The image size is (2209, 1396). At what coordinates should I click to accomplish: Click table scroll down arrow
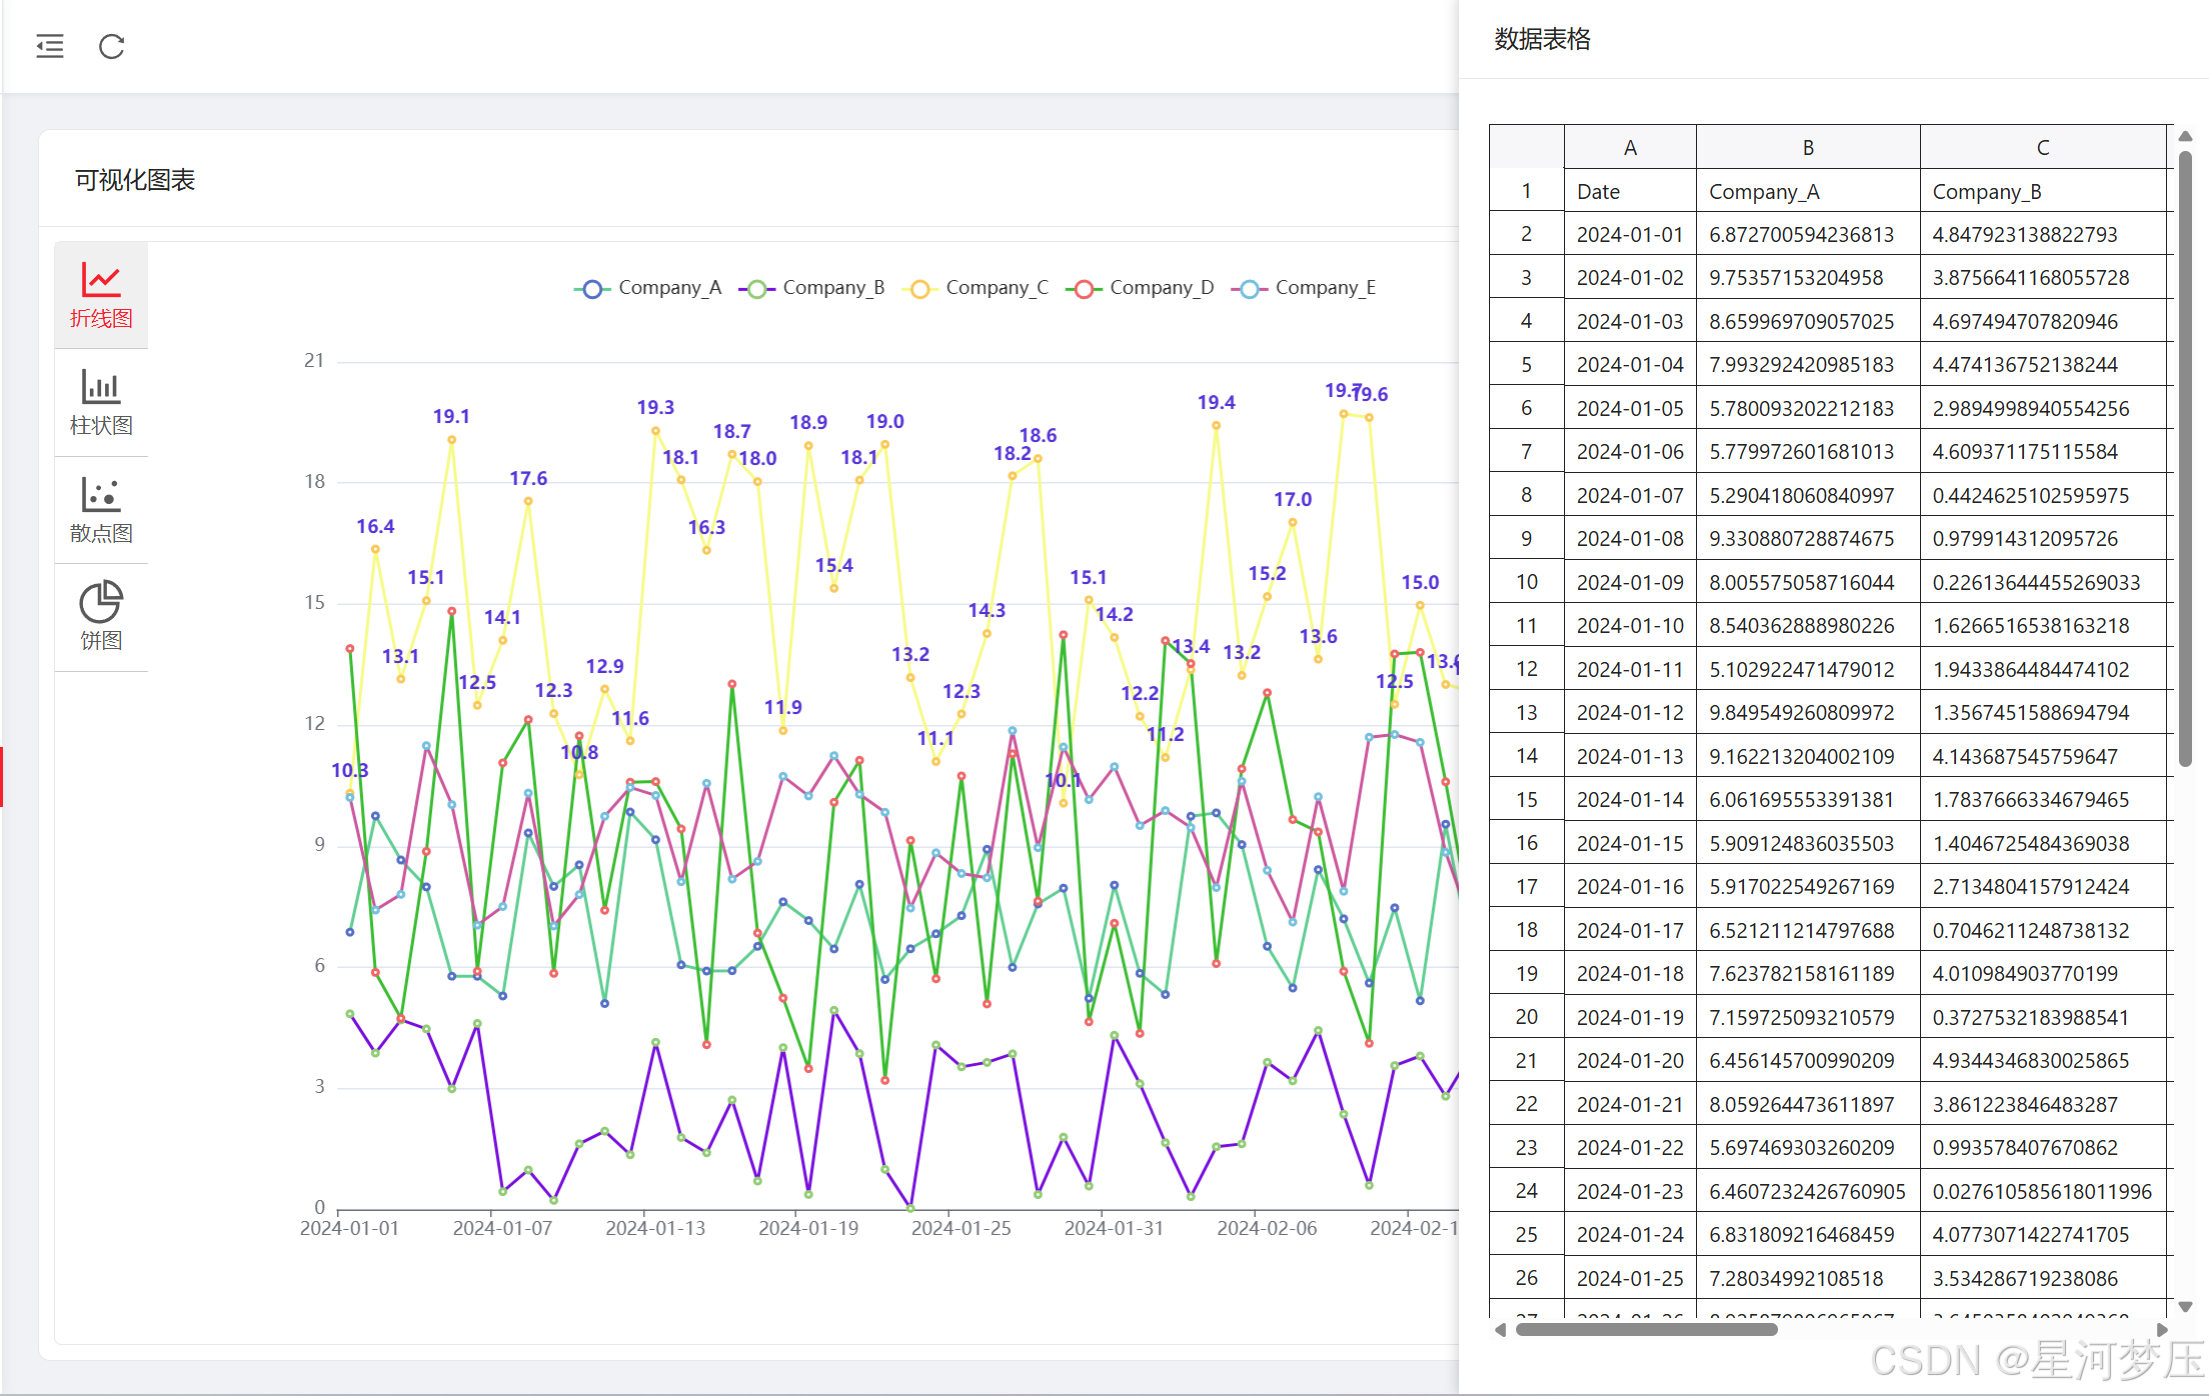(x=2185, y=1306)
